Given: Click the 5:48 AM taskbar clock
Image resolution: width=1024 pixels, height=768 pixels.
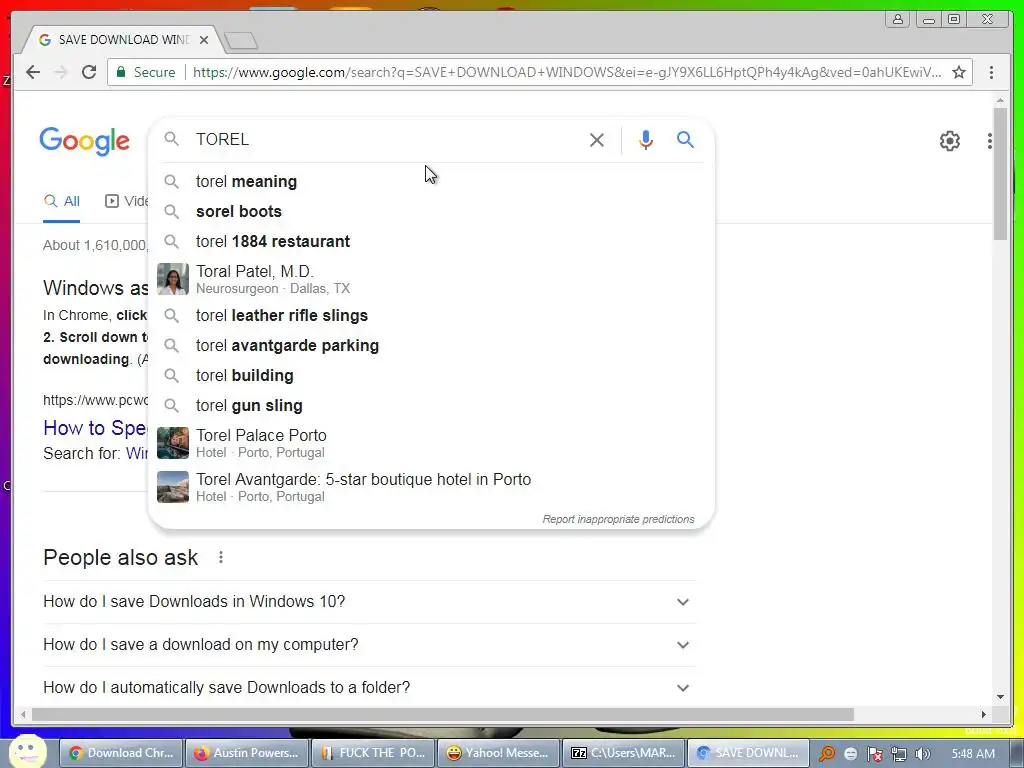Looking at the screenshot, I should tap(973, 754).
